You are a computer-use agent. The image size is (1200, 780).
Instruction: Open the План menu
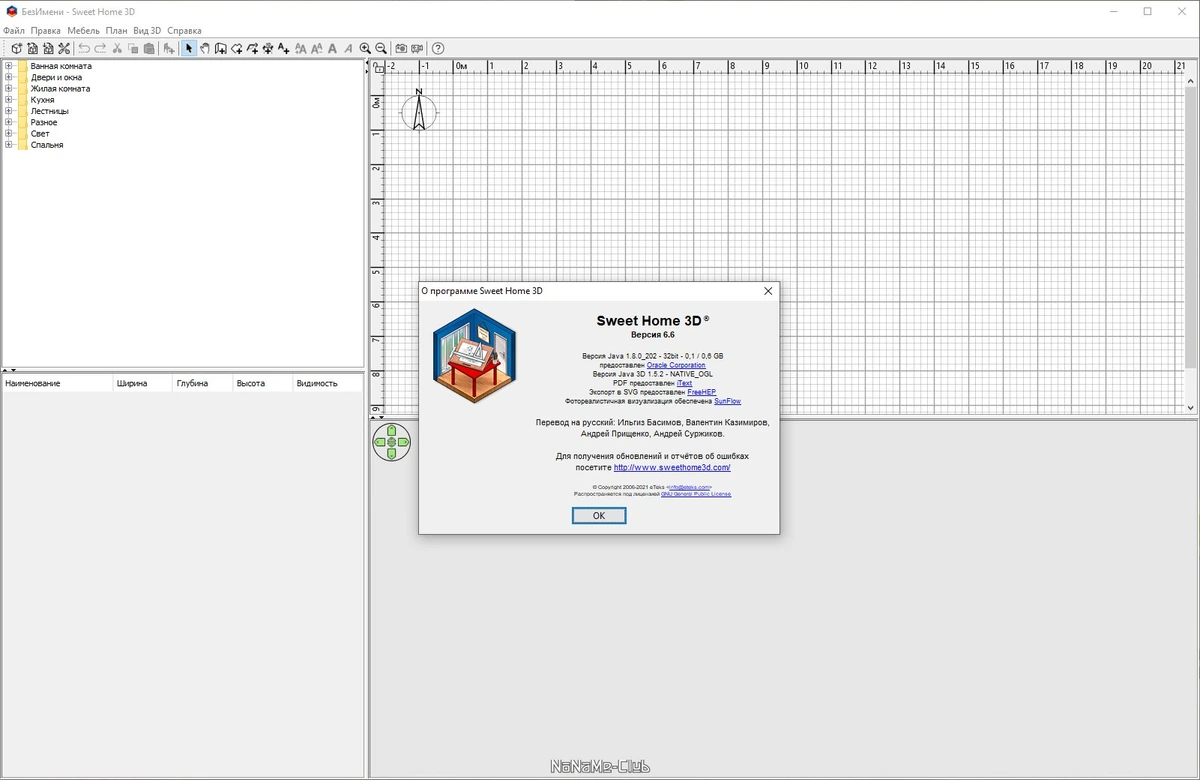[117, 31]
